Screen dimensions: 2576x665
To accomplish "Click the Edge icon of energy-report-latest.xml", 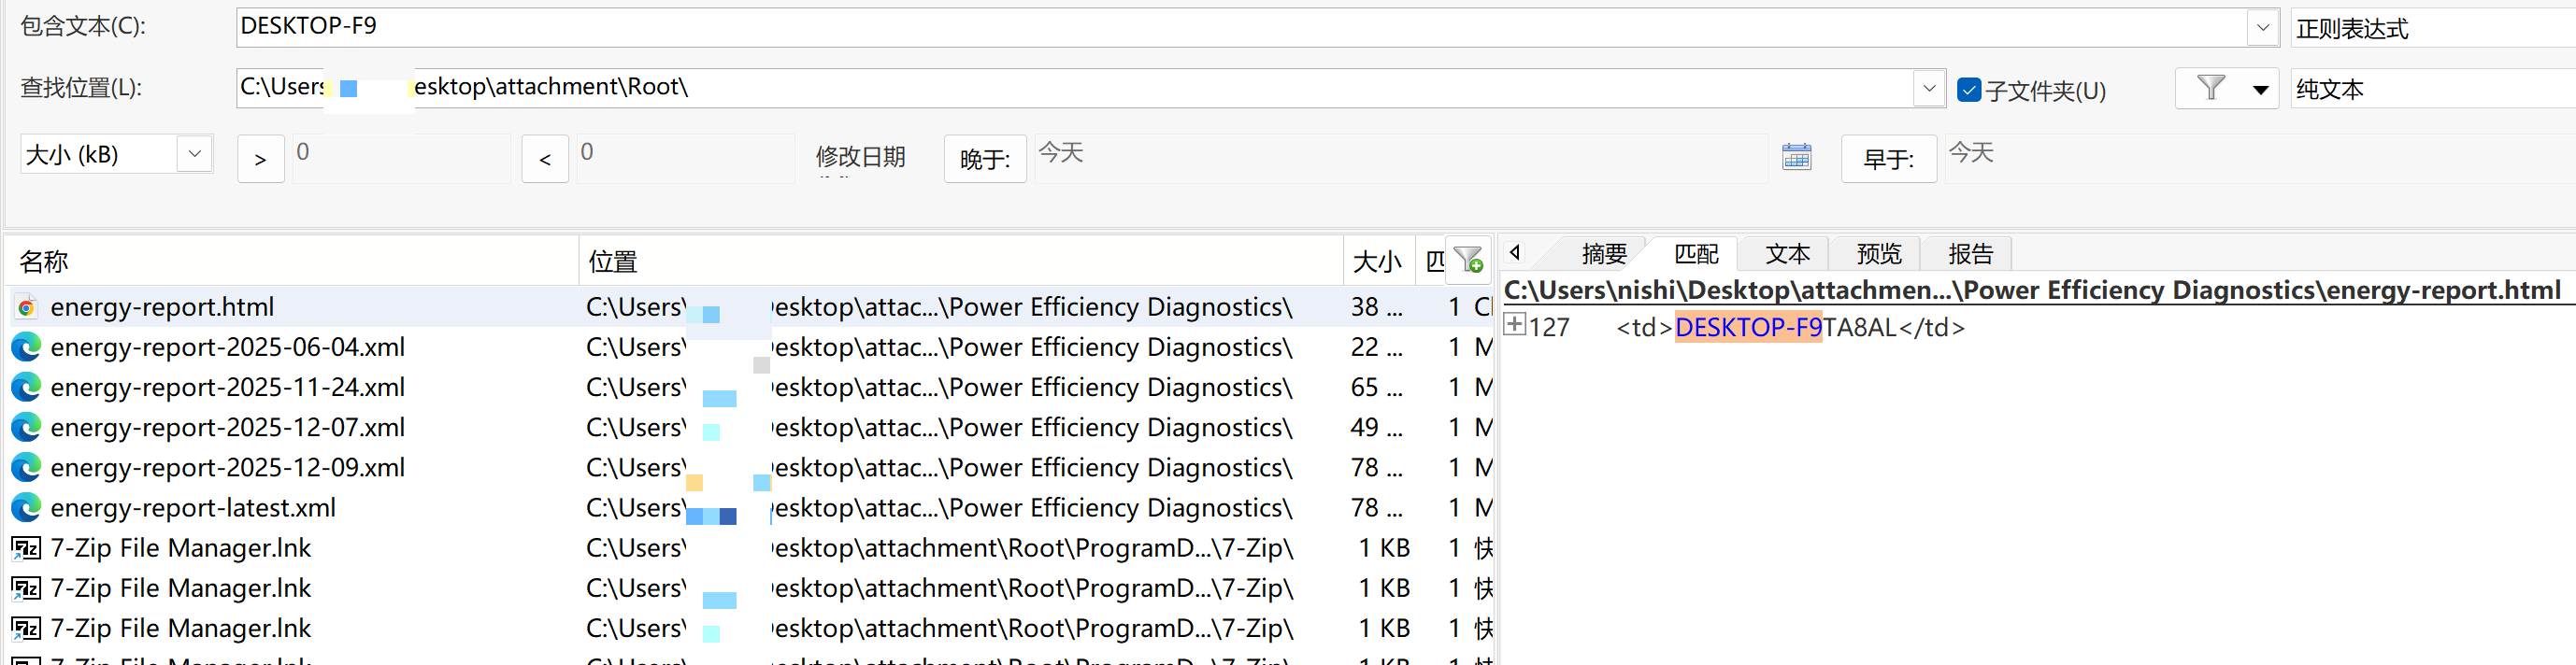I will (26, 508).
